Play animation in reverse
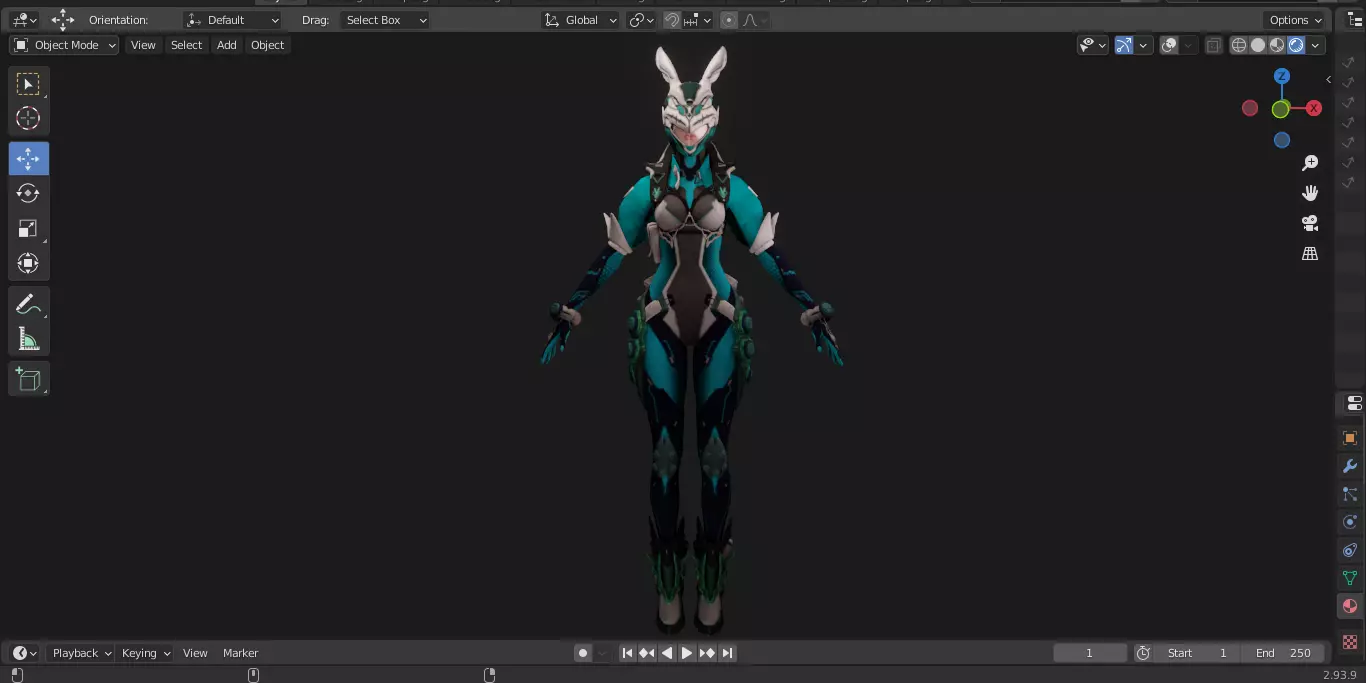Viewport: 1366px width, 683px height. click(x=667, y=653)
